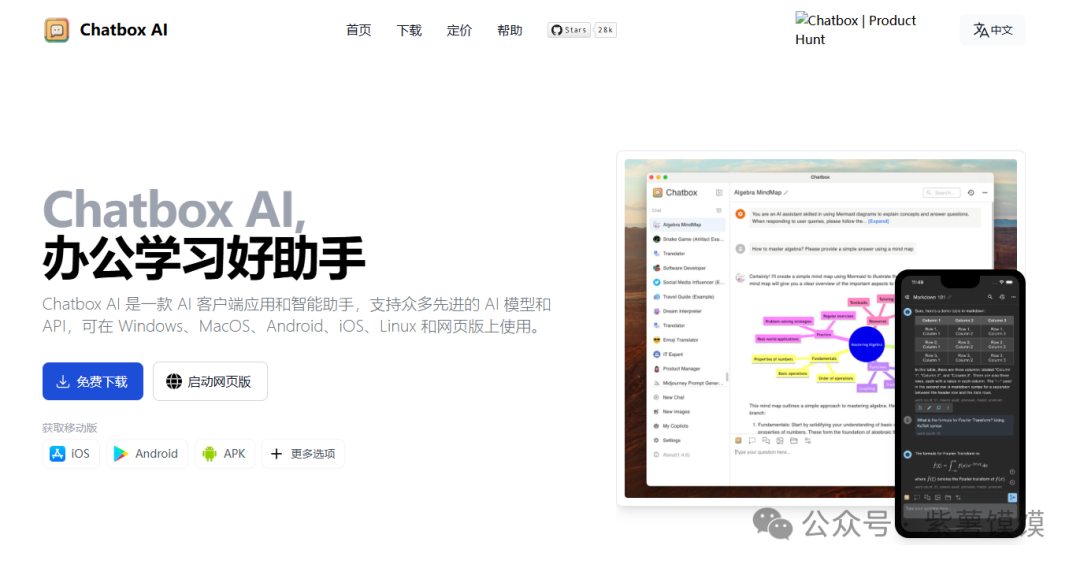
Task: Click the 获取移动版 label
Action: [x=70, y=428]
